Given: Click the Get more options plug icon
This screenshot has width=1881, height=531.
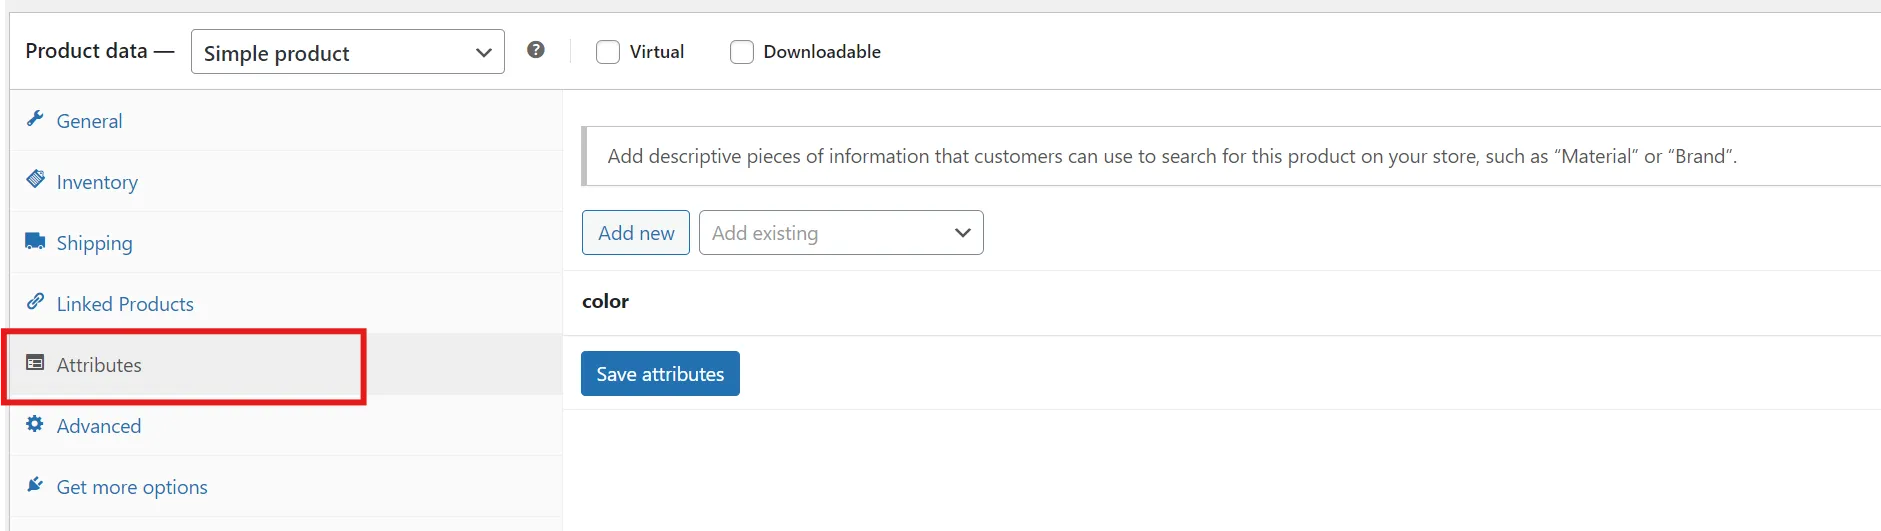Looking at the screenshot, I should [35, 485].
